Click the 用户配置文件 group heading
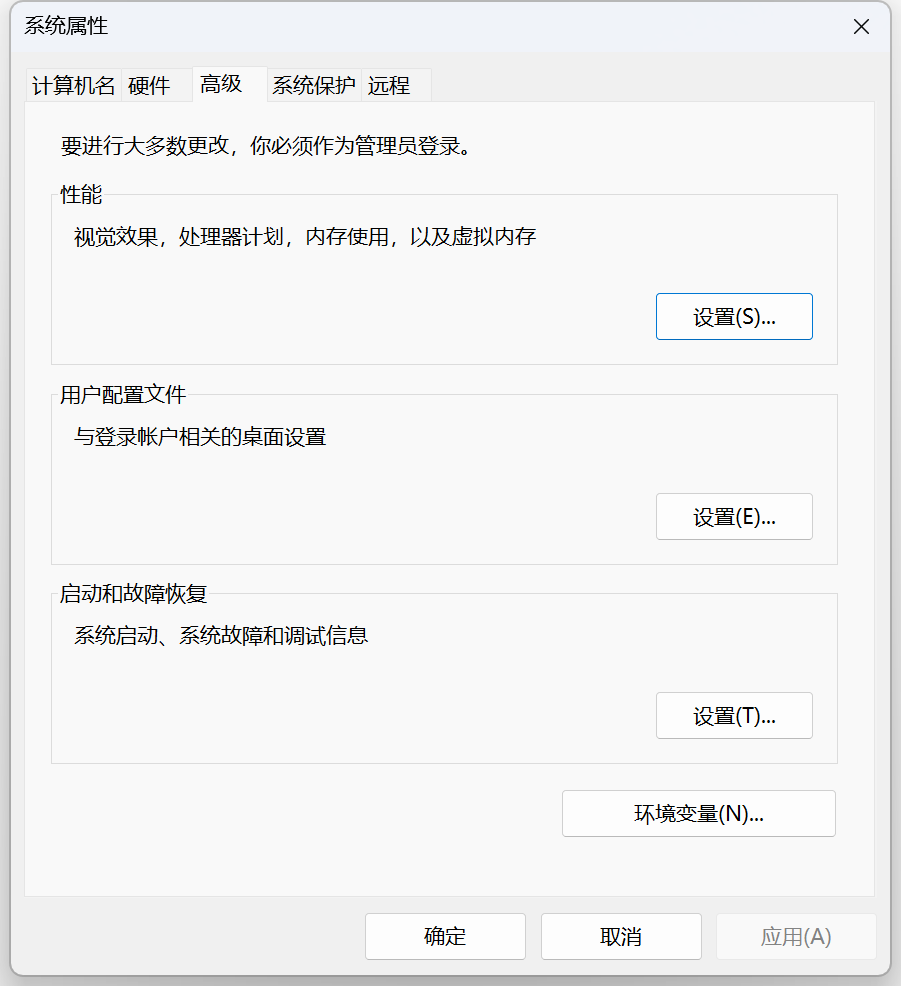The image size is (901, 986). pos(123,395)
